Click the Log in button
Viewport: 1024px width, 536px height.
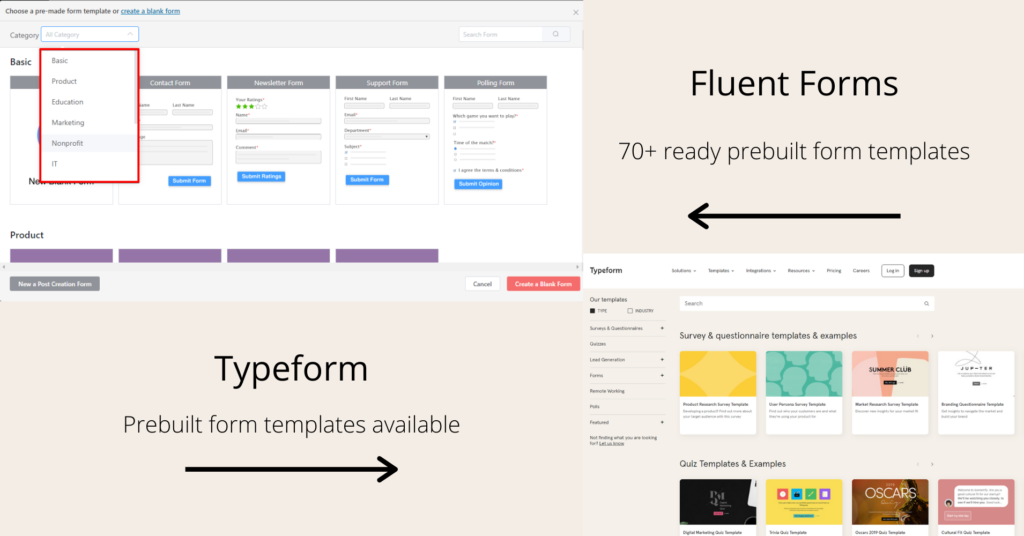893,270
